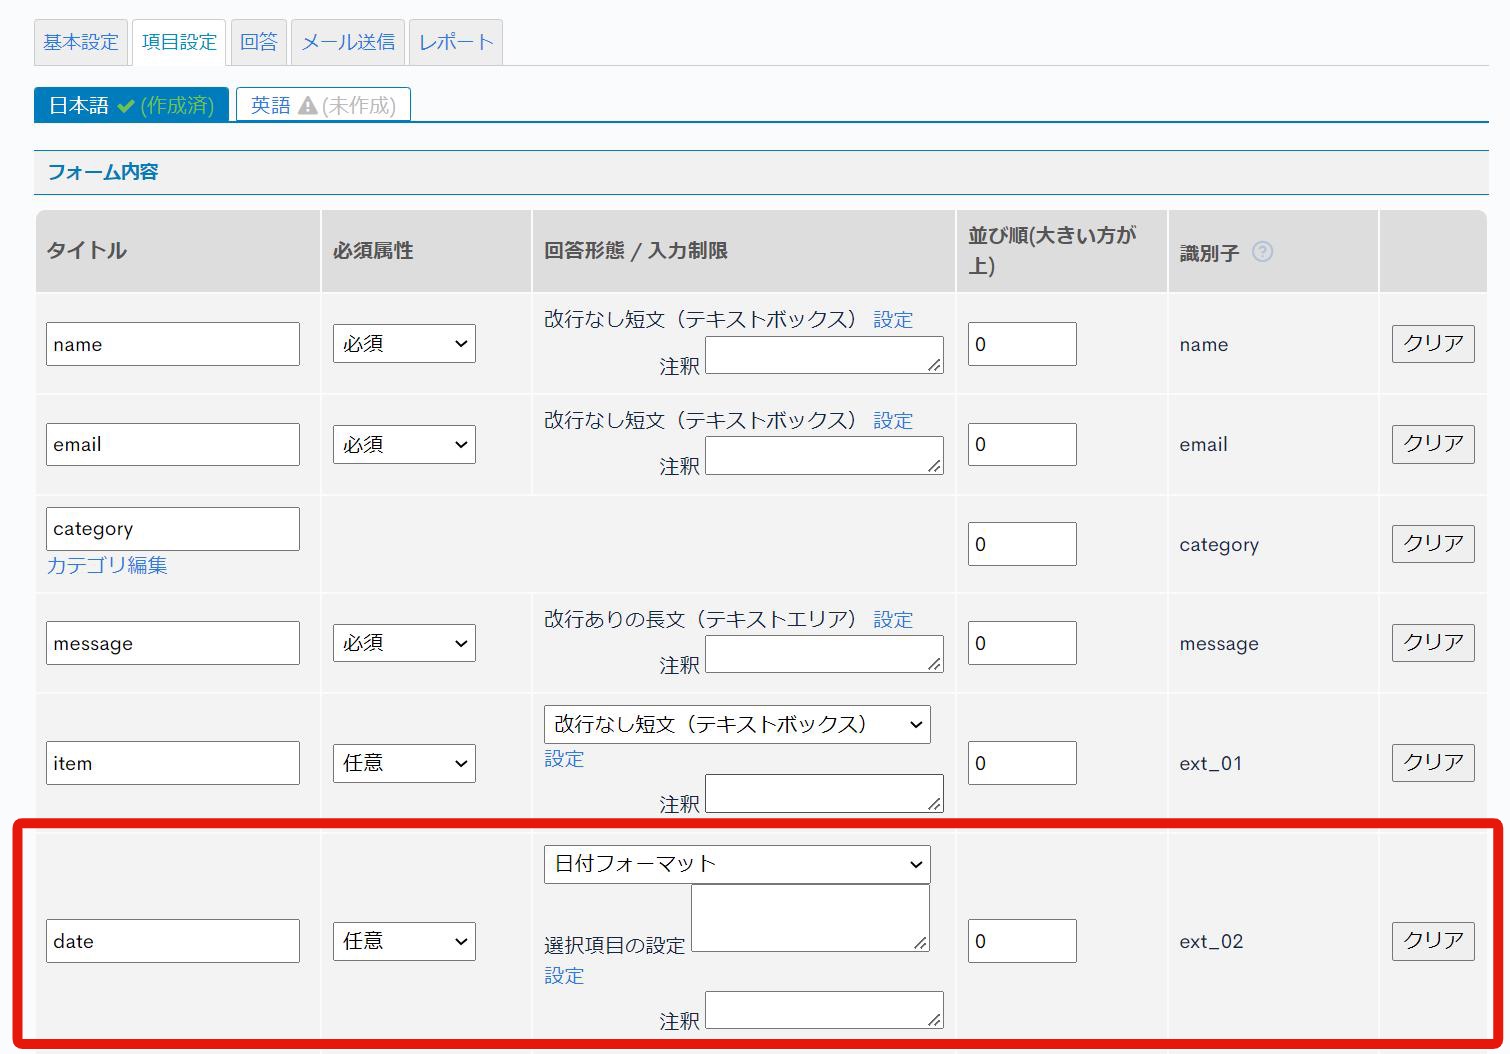This screenshot has width=1510, height=1054.
Task: Clear the item (ext_01) row with クリア
Action: 1433,763
